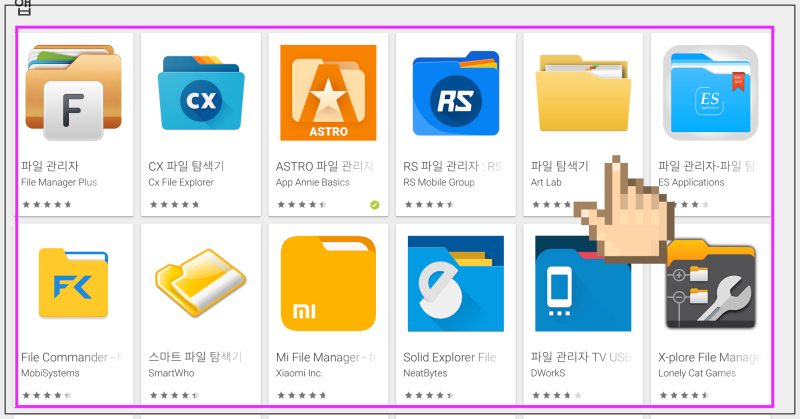Screen dimensions: 800x419
Task: Click developer name 'SmartWho'
Action: [x=171, y=373]
